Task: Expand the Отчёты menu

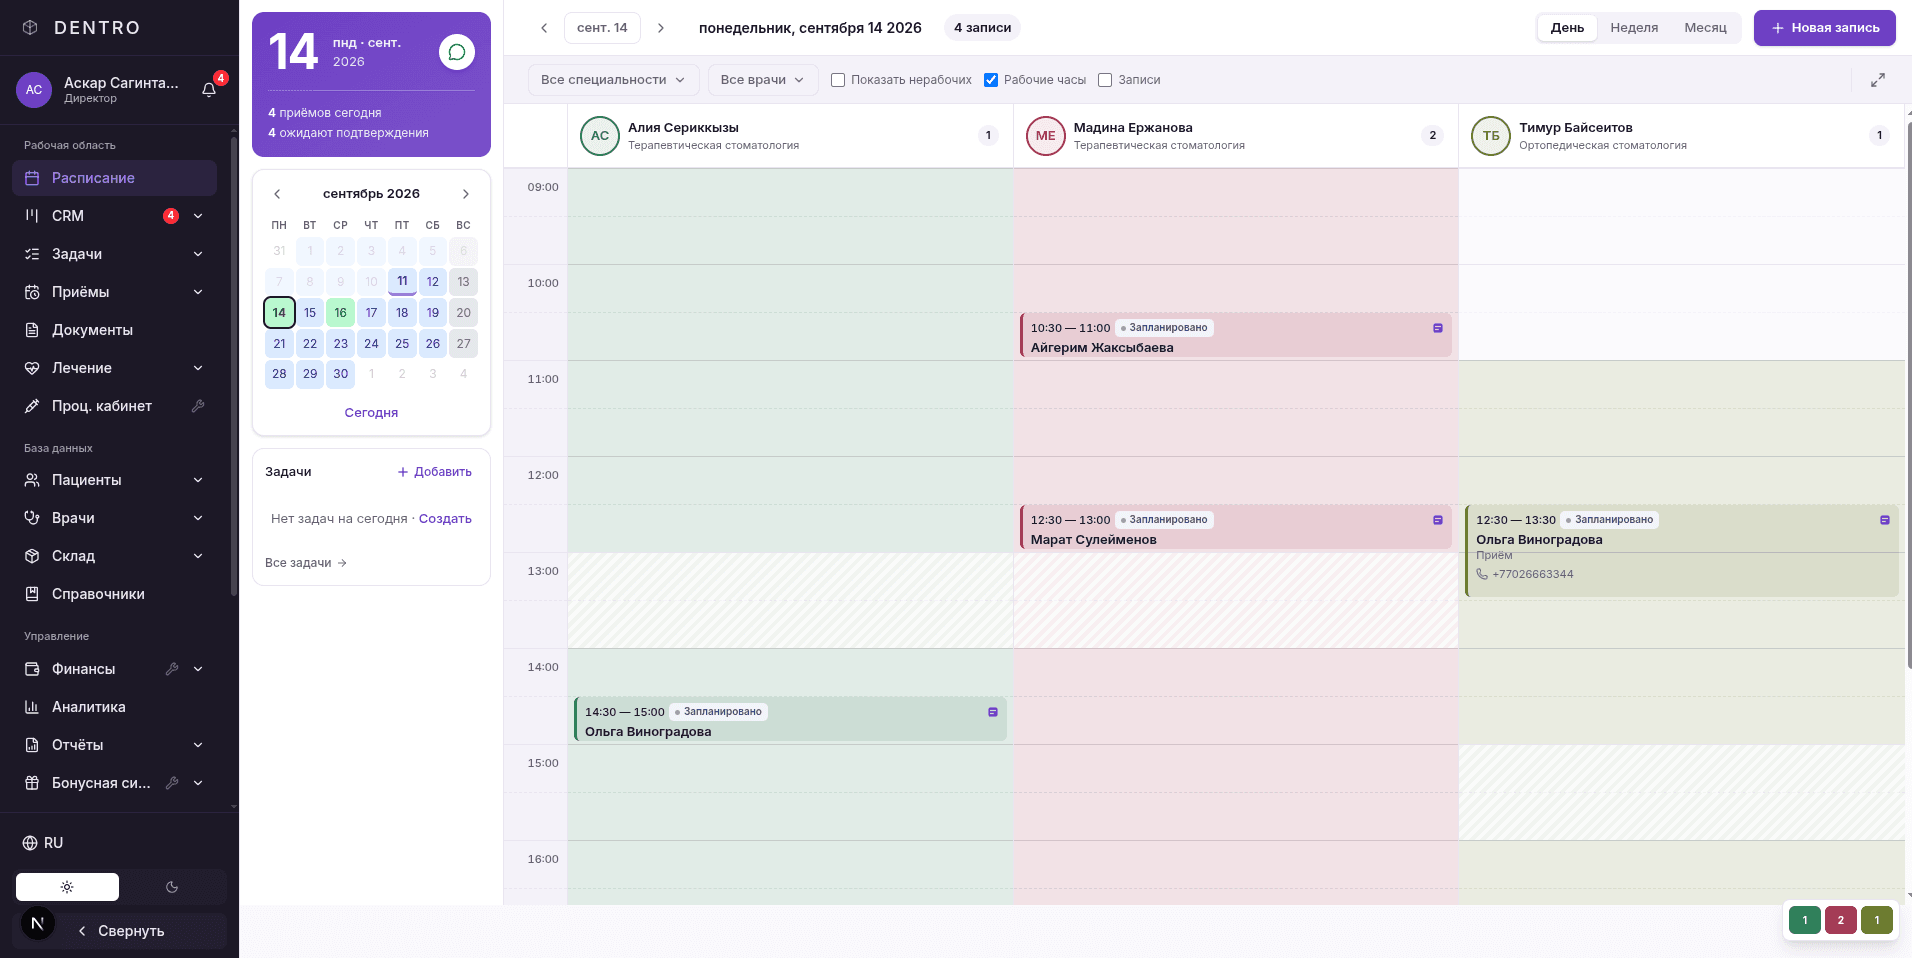Action: pos(198,745)
